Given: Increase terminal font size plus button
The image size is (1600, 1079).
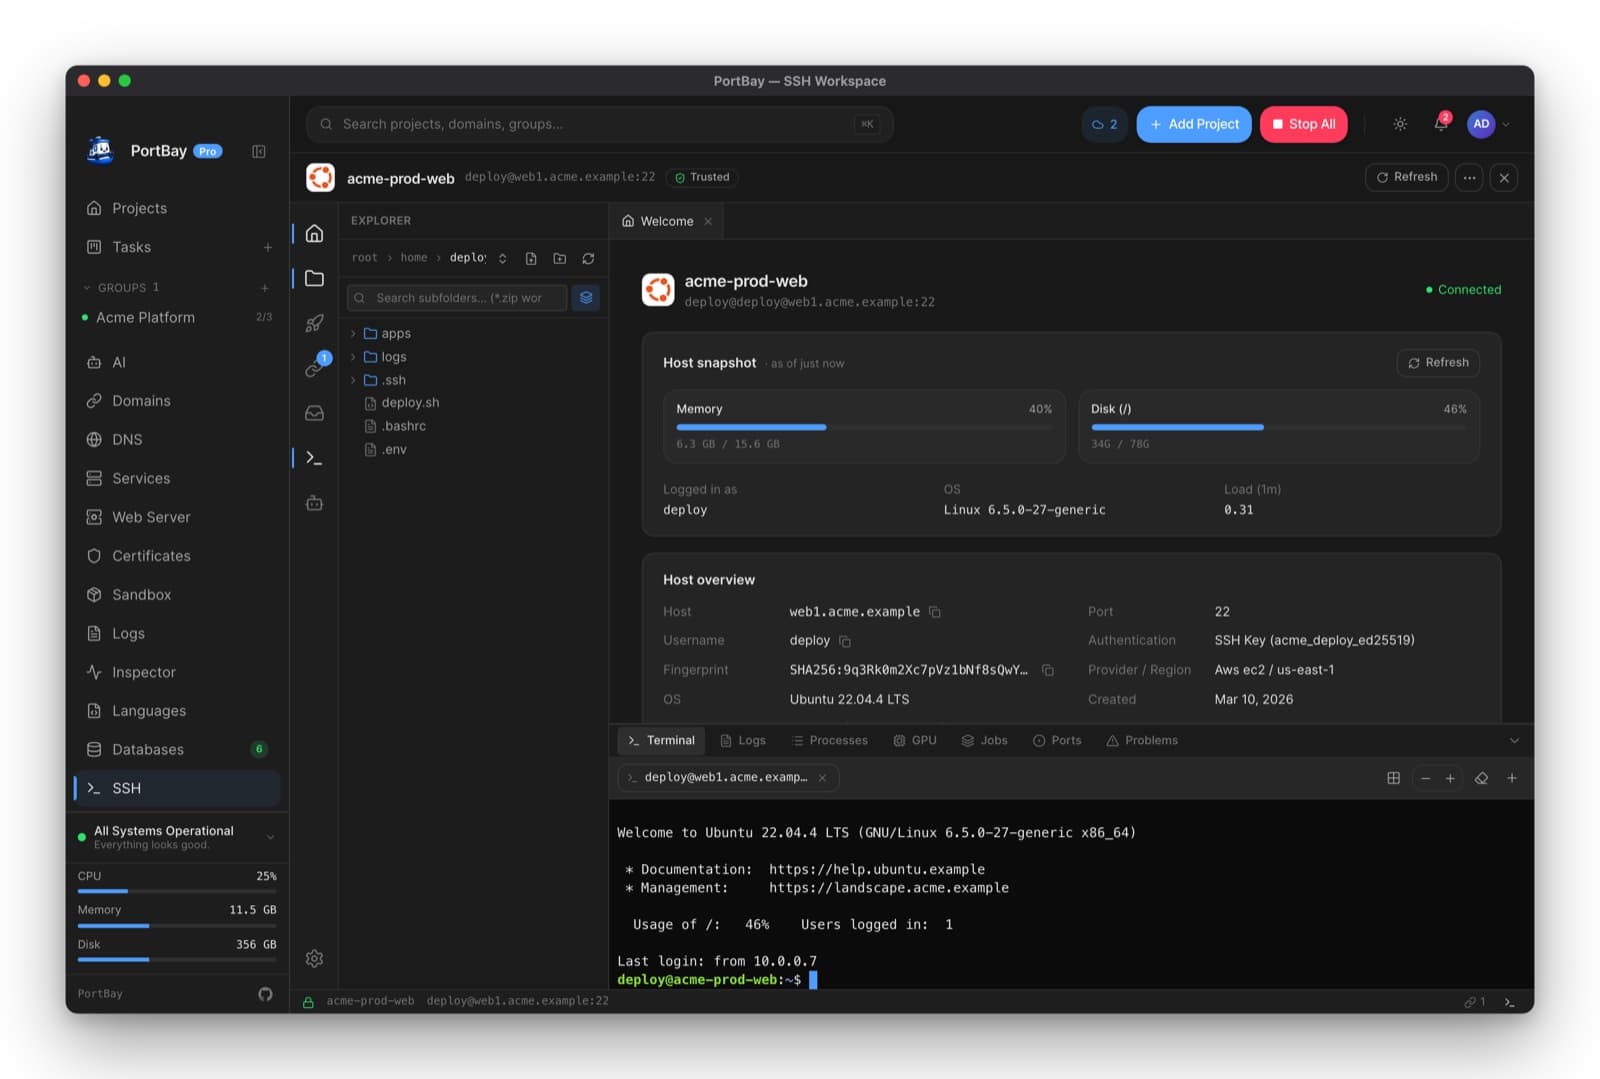Looking at the screenshot, I should pos(1450,778).
